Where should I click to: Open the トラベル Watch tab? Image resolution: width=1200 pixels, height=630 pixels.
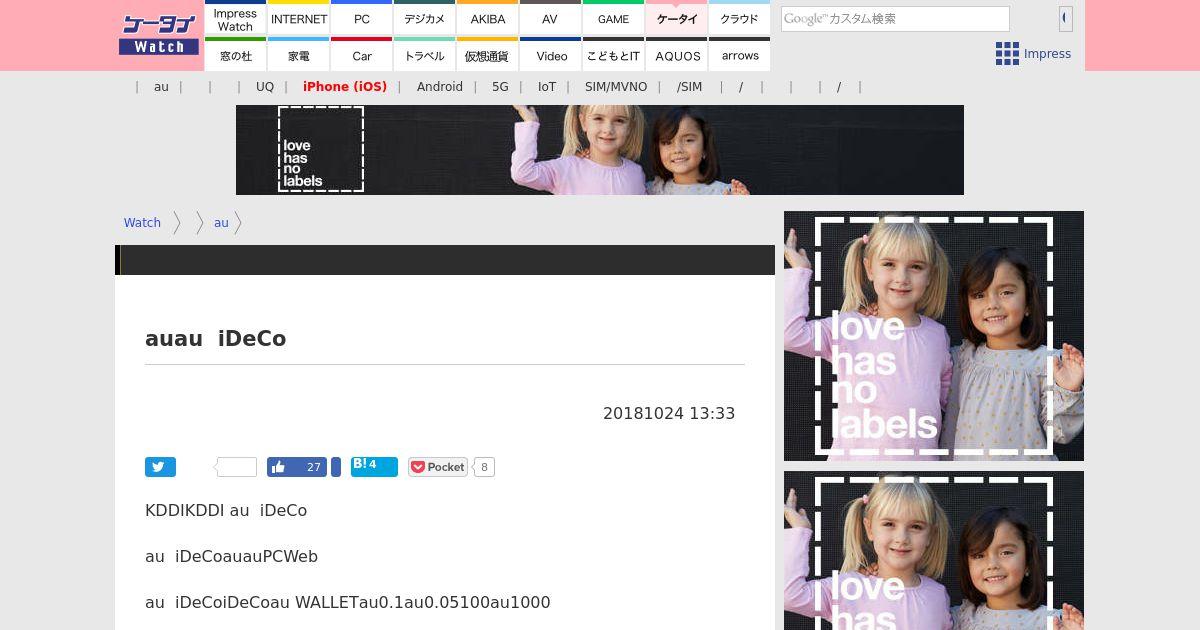click(424, 55)
